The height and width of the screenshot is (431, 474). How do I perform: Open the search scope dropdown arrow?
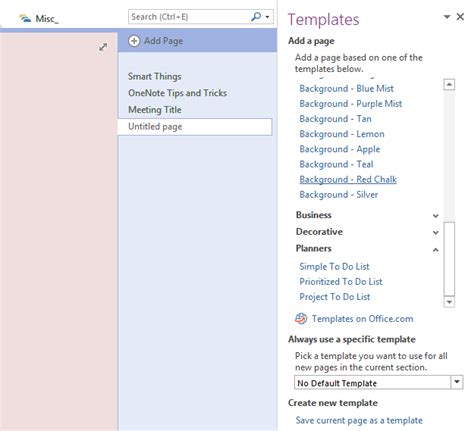click(267, 17)
